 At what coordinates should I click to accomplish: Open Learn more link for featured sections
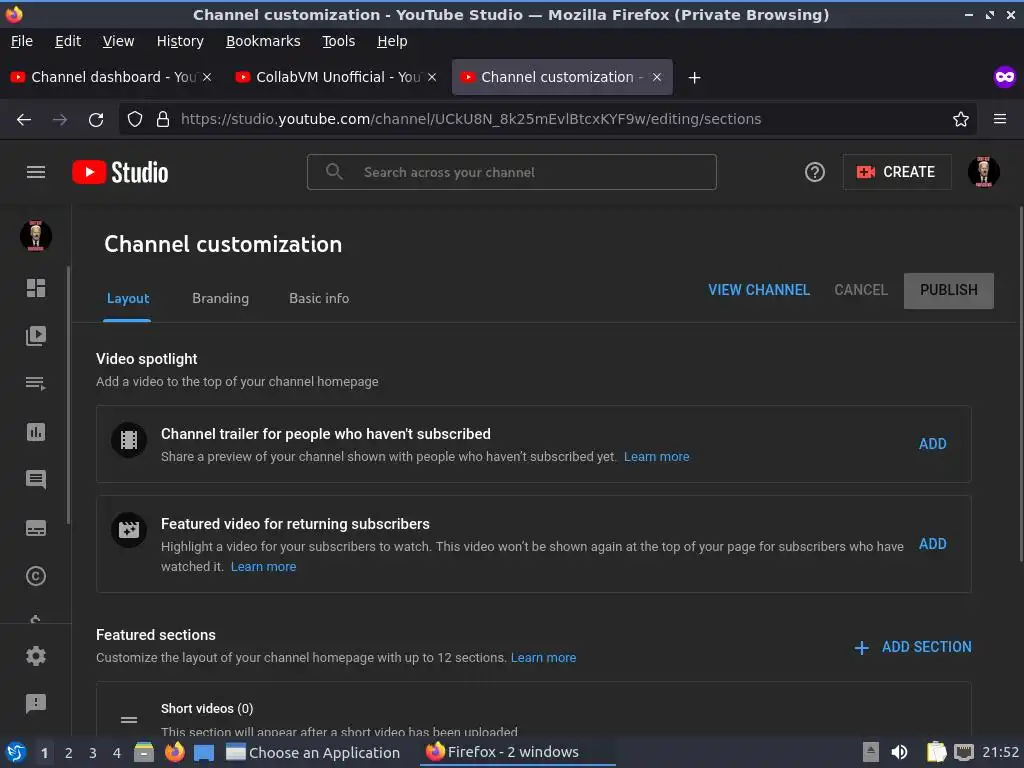coord(543,658)
